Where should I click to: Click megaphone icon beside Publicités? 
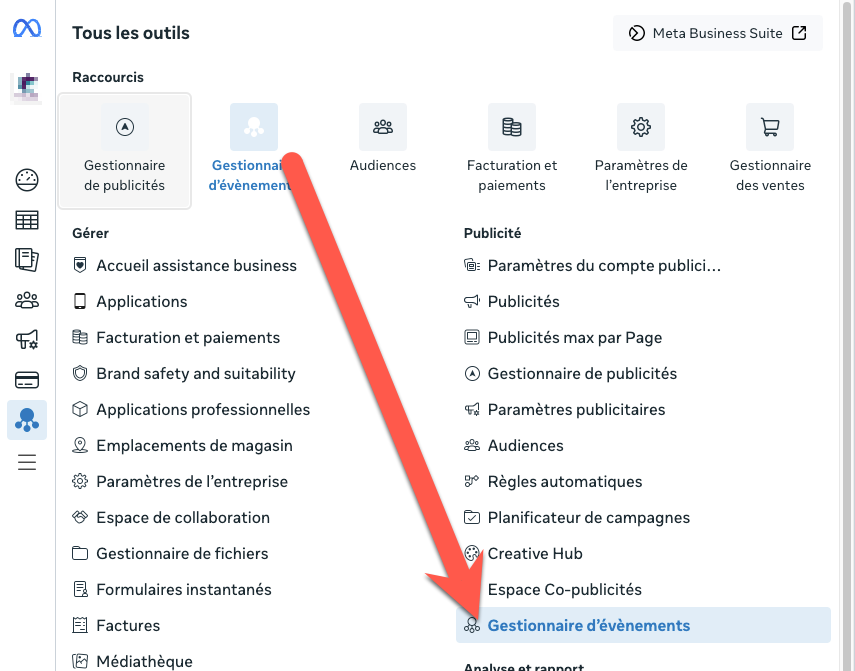tap(472, 301)
